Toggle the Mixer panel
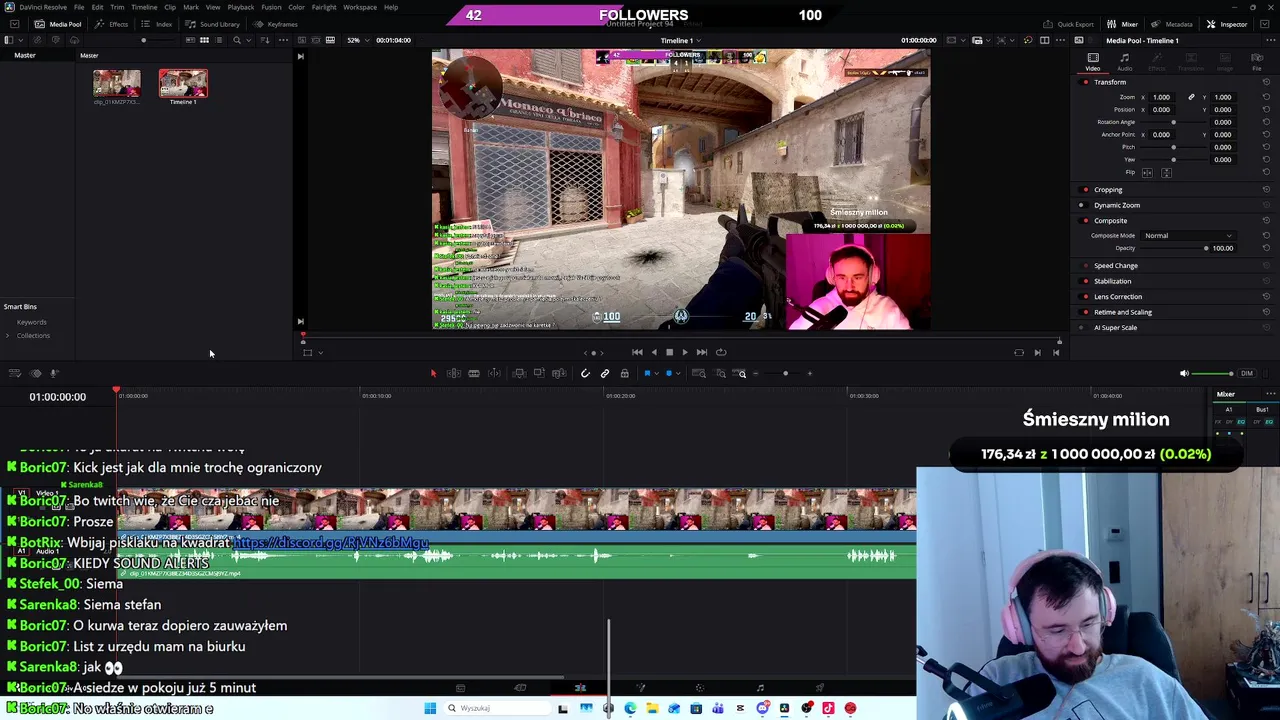The width and height of the screenshot is (1280, 720). [x=1122, y=24]
